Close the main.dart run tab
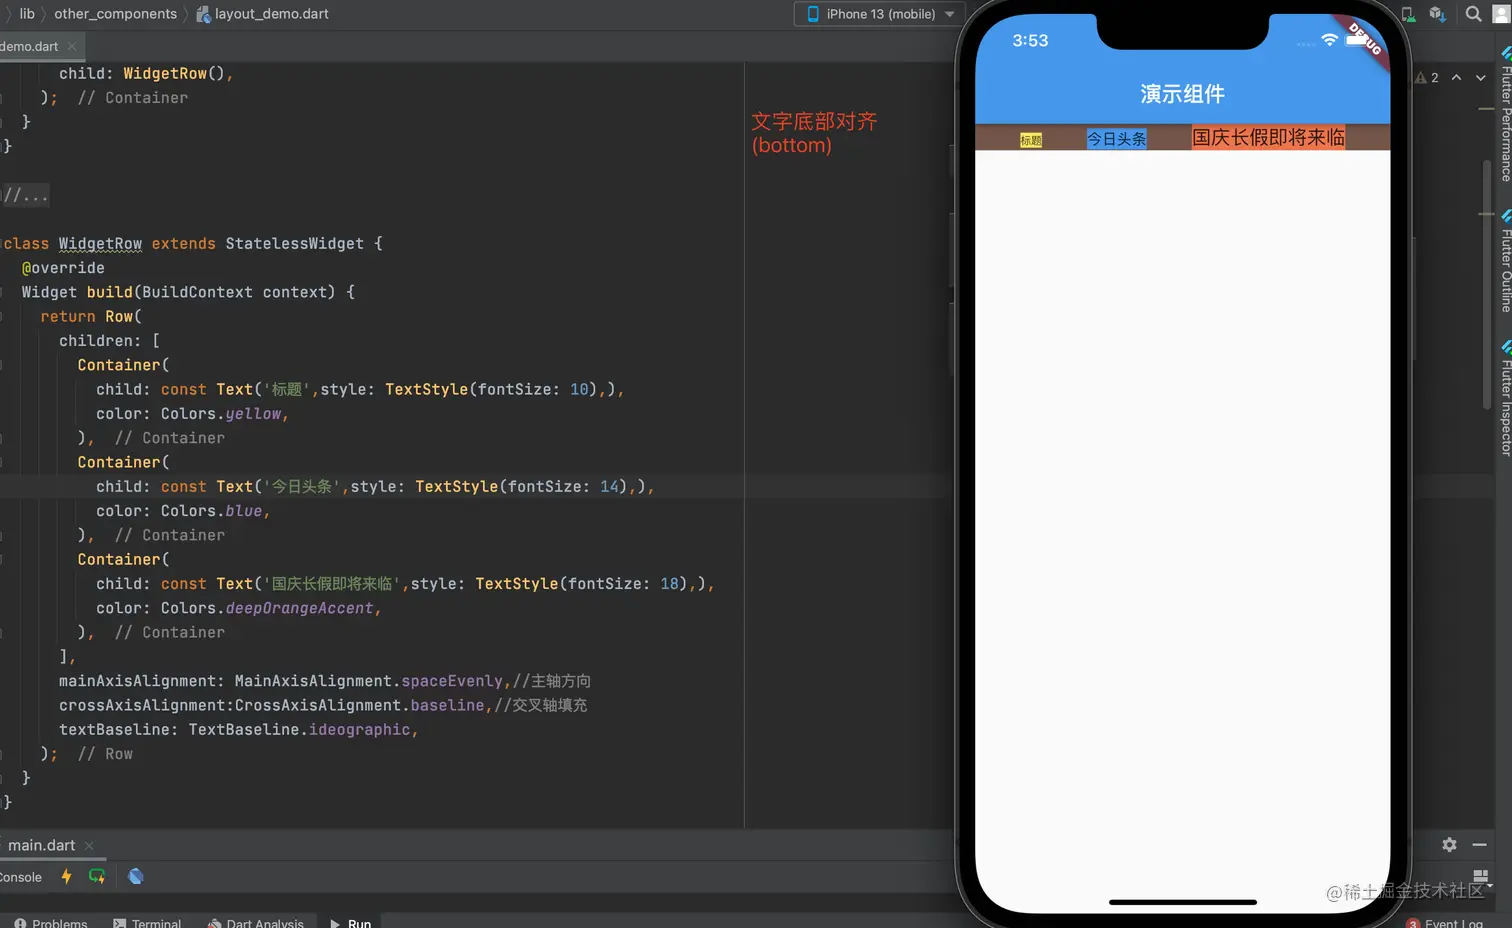This screenshot has height=928, width=1512. pyautogui.click(x=89, y=846)
